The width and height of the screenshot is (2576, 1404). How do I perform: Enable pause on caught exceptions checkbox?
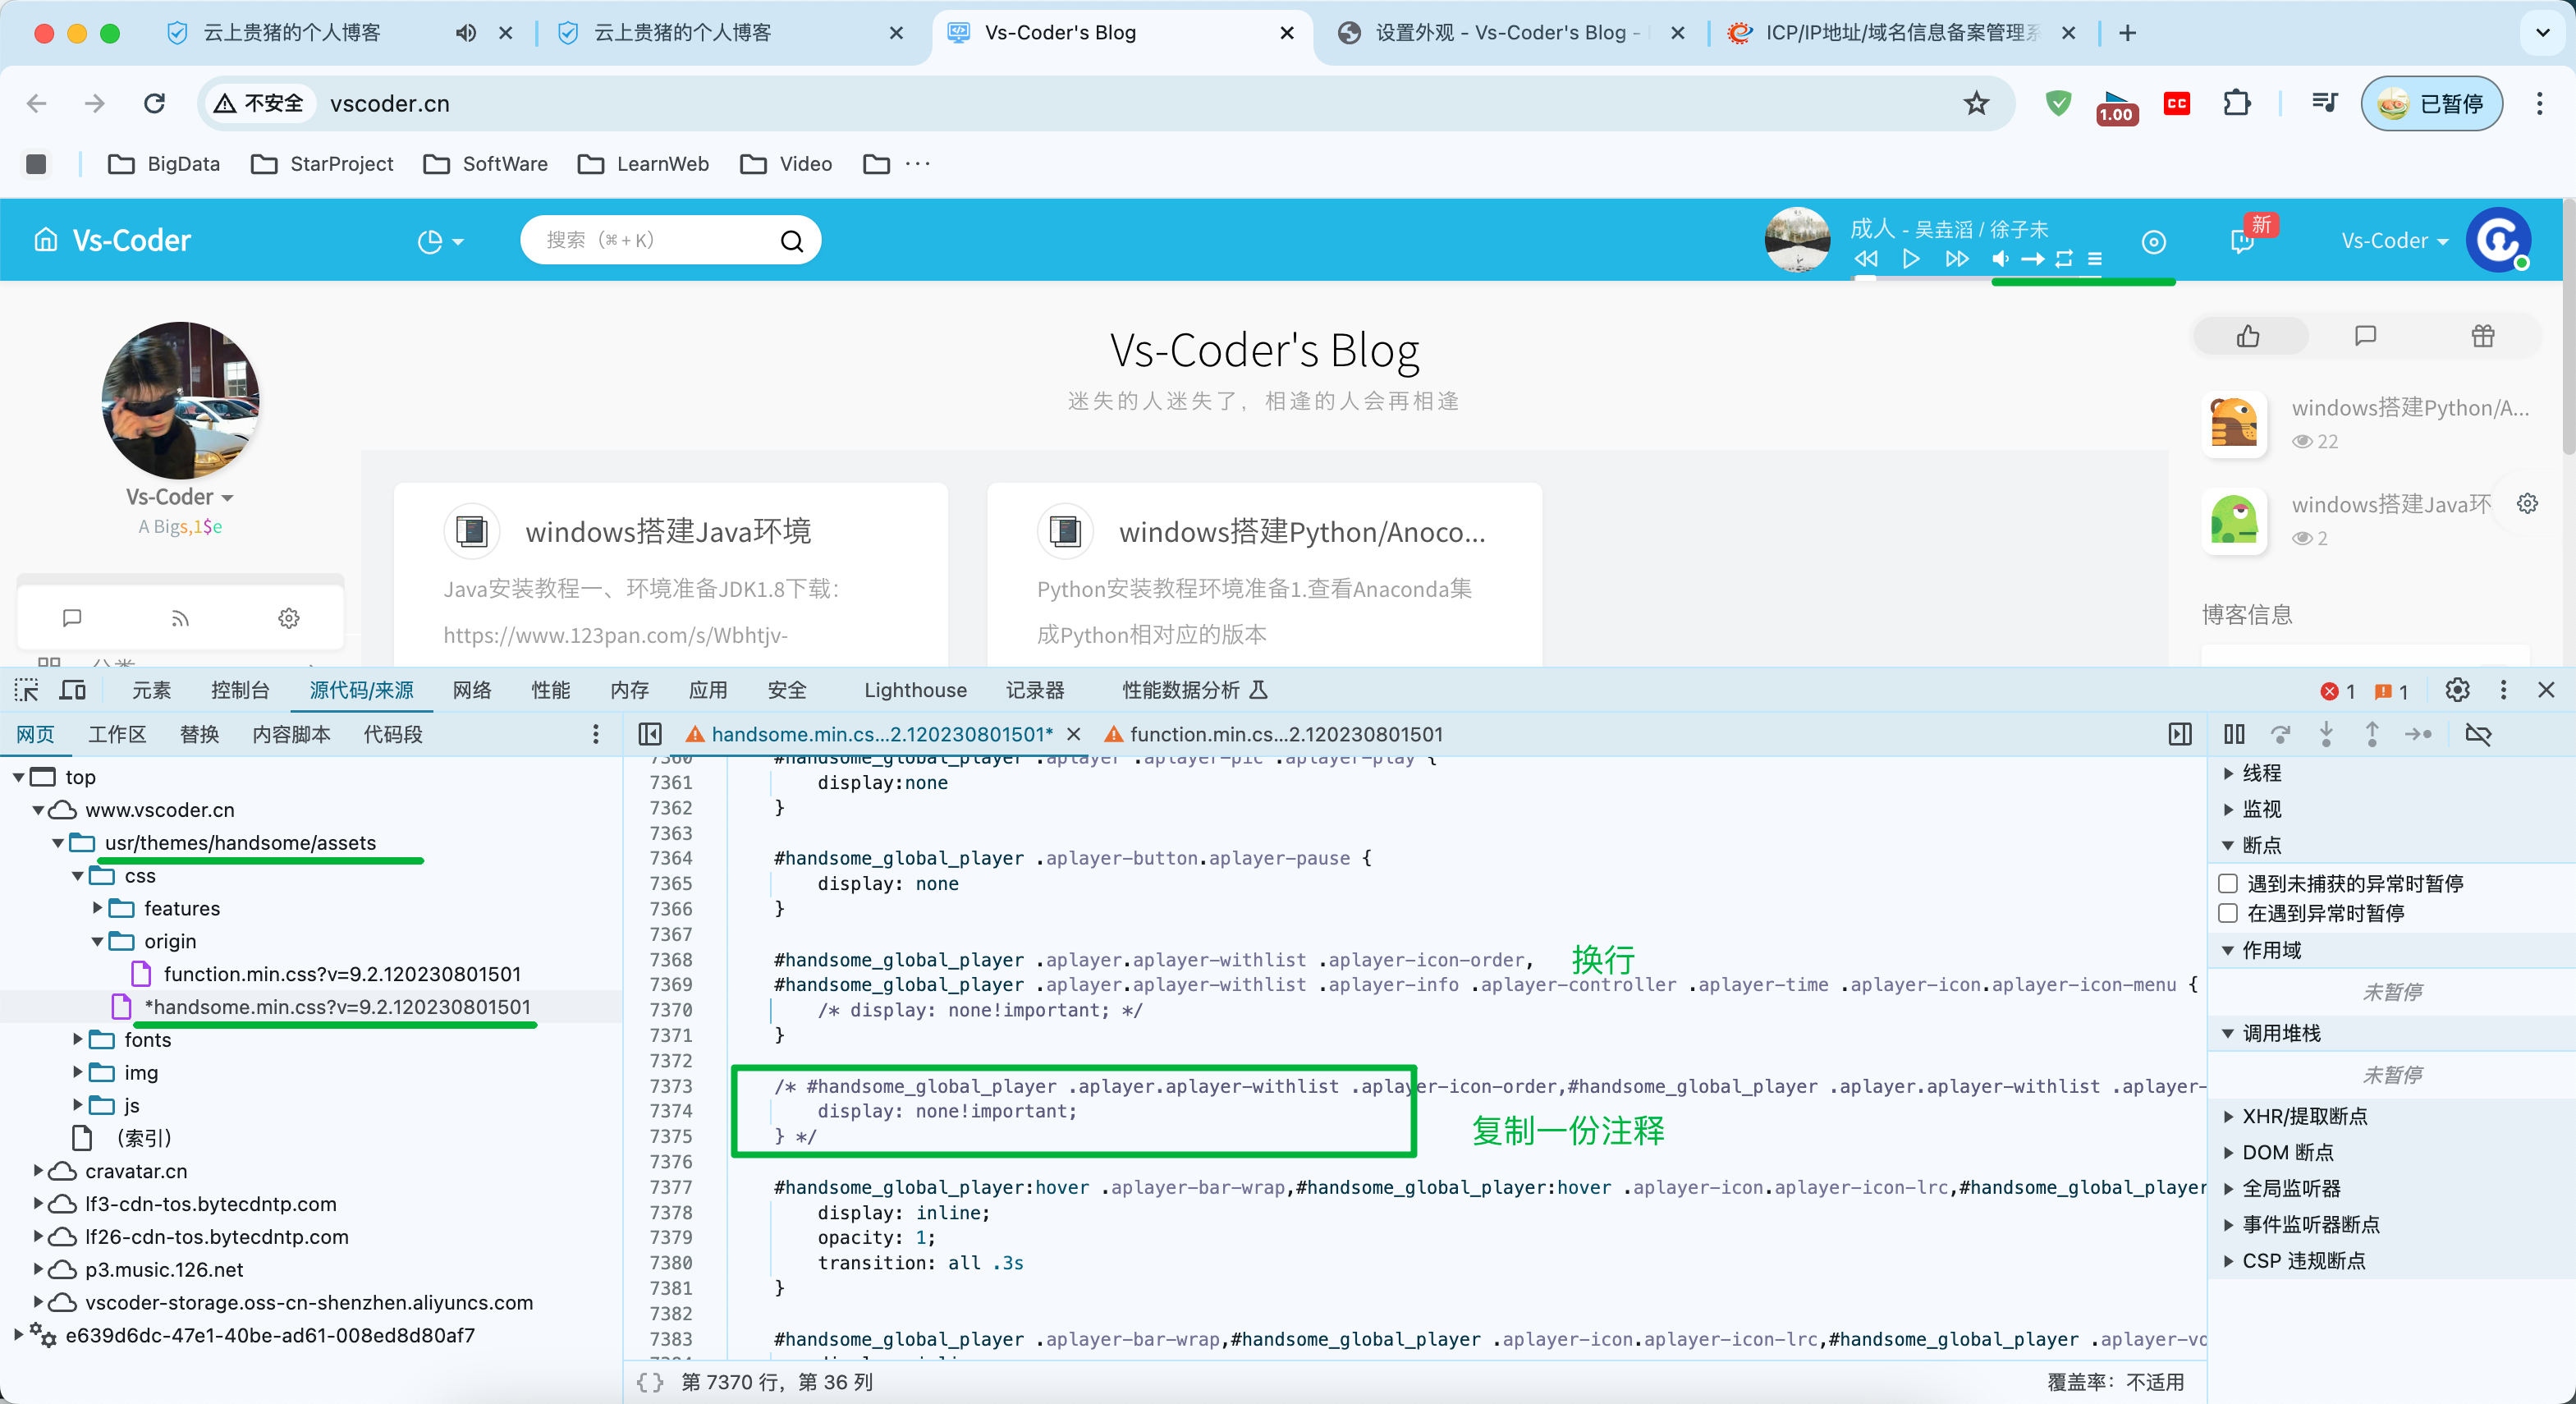click(x=2228, y=913)
